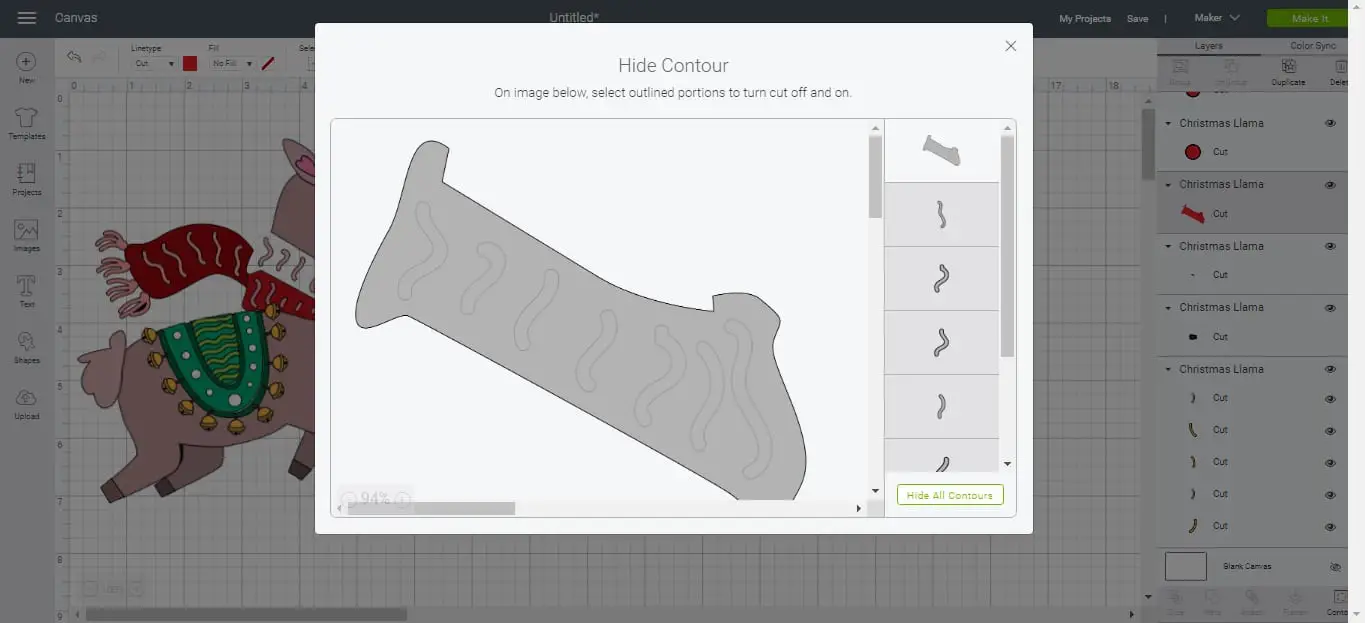Select the whole scarf contour thumbnail
This screenshot has height=623, width=1365.
point(941,151)
